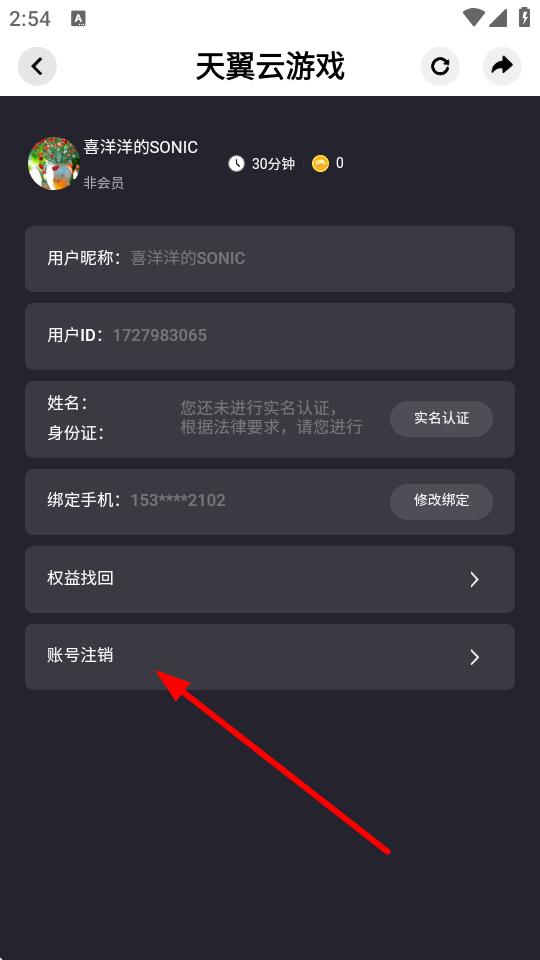This screenshot has width=540, height=960.
Task: Tap the back arrow button
Action: pyautogui.click(x=37, y=66)
